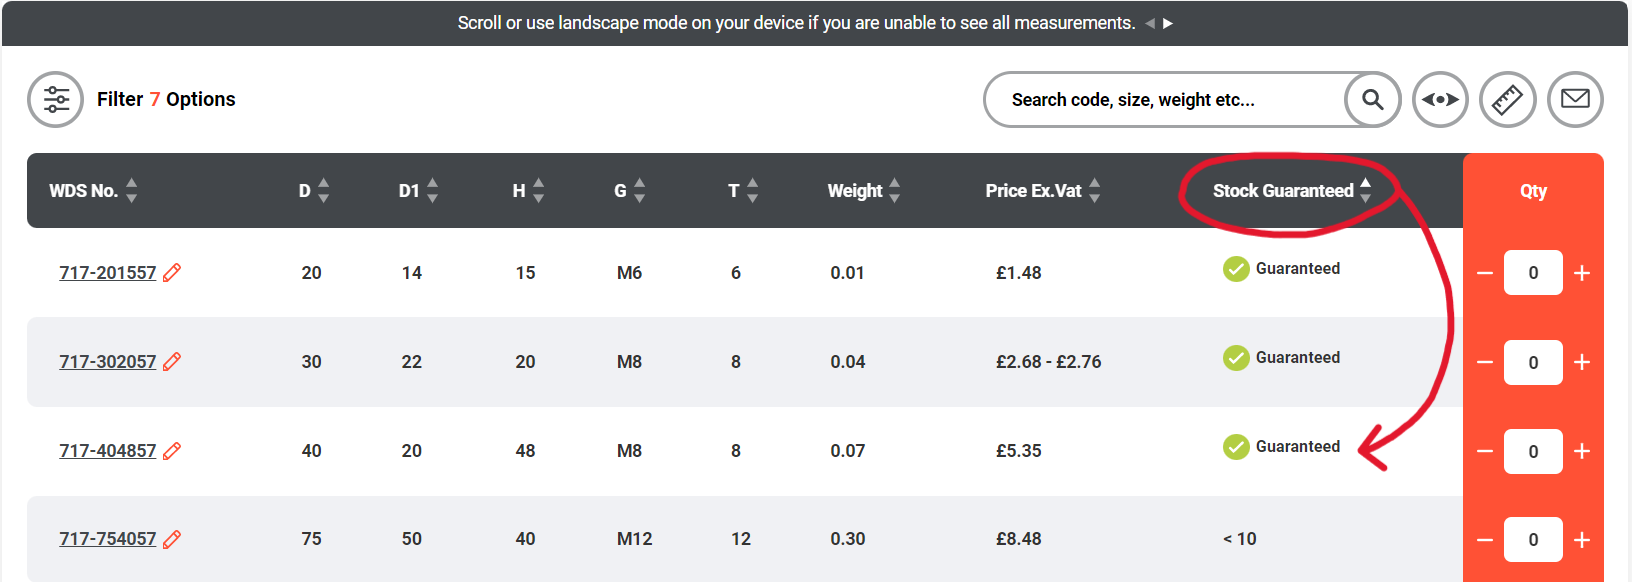This screenshot has width=1632, height=582.
Task: Click the stock value "< 10"
Action: pyautogui.click(x=1240, y=539)
